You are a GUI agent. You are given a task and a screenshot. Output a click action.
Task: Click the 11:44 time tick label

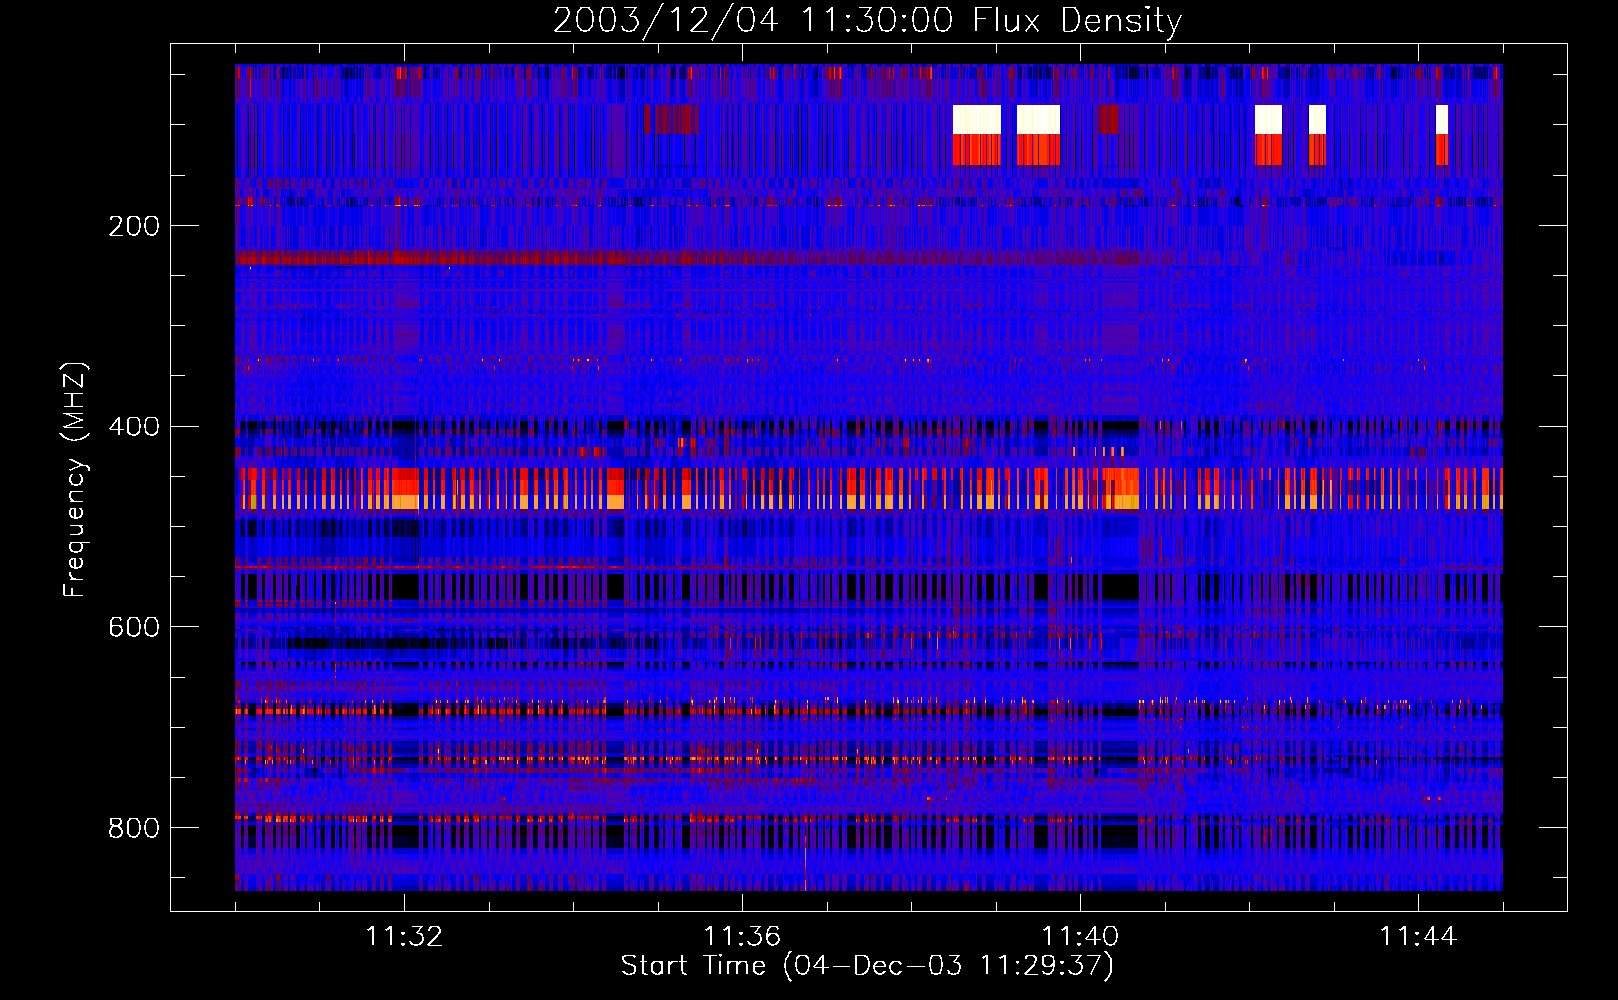[1418, 937]
